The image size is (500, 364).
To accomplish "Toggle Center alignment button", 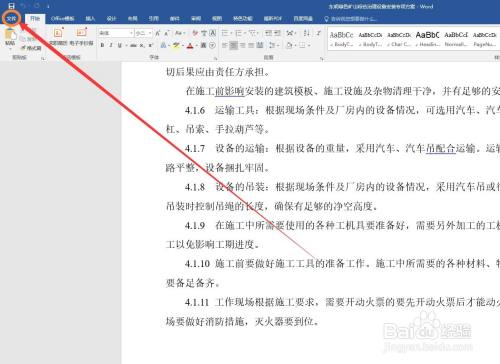I will [234, 45].
